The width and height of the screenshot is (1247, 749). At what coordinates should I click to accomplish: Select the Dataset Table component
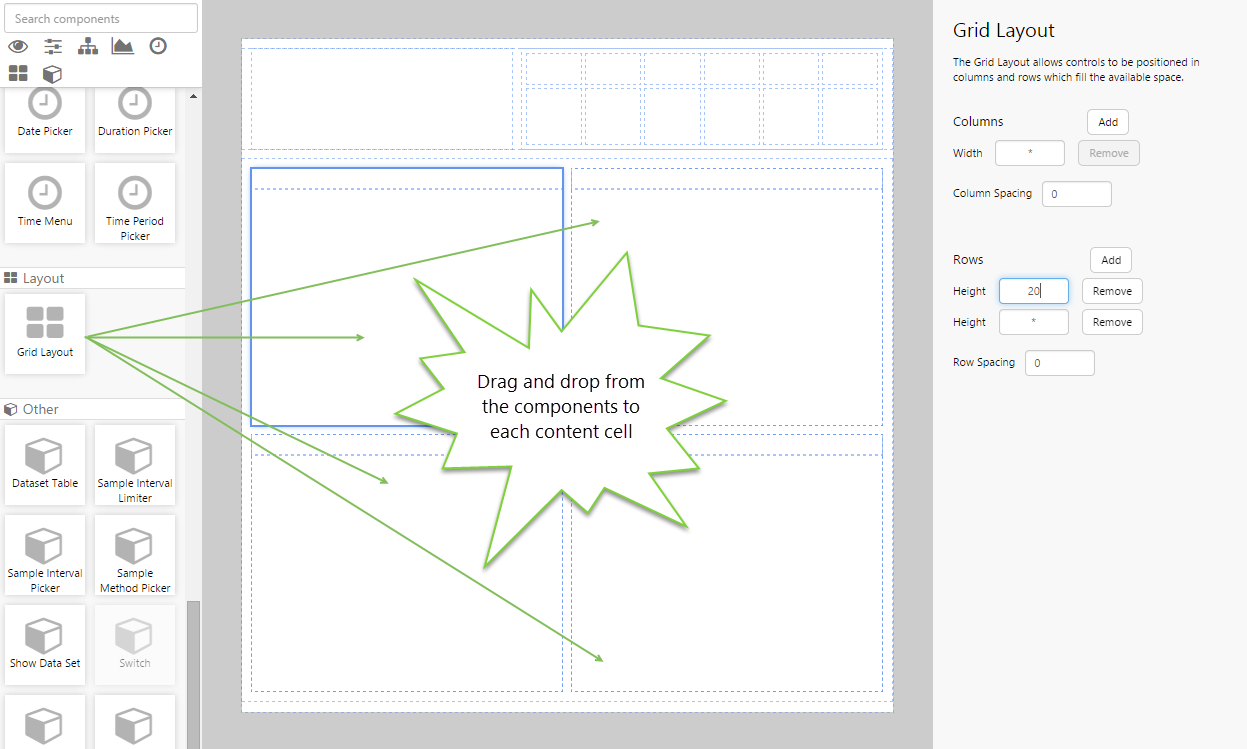coord(44,464)
